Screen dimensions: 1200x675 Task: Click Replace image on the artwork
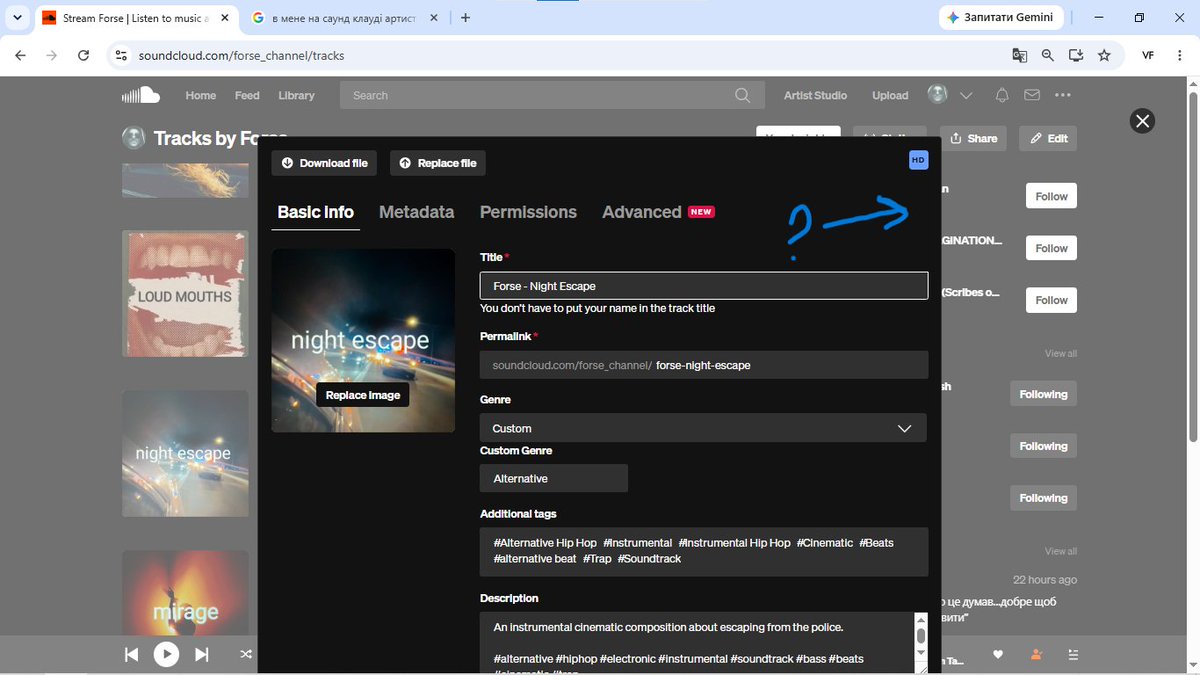coord(363,395)
